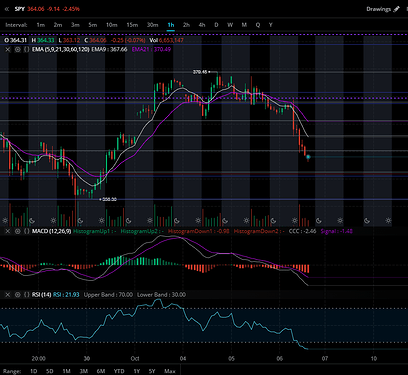Click the 07 date label on time axis
408x375 pixels.
coord(325,359)
